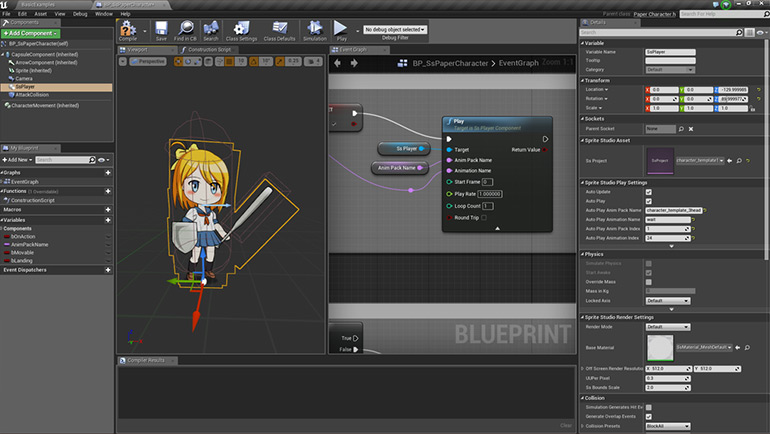770x434 pixels.
Task: Collapse the Physics section
Action: [x=583, y=254]
